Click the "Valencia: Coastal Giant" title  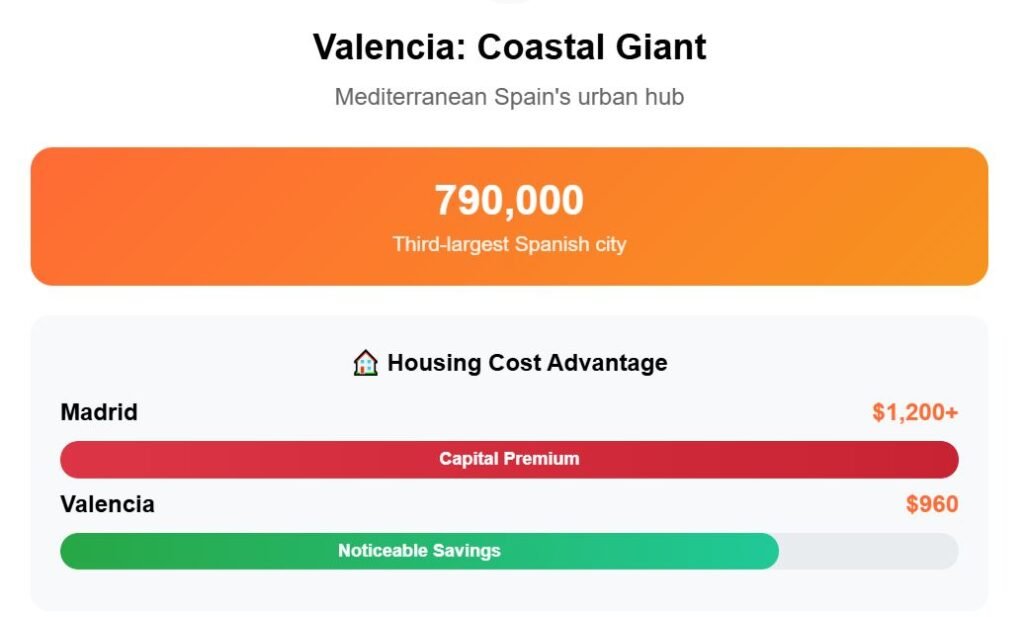[510, 47]
